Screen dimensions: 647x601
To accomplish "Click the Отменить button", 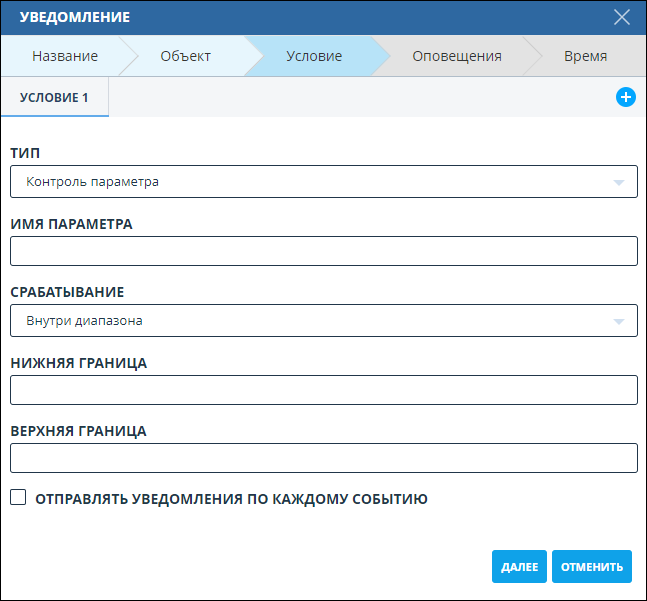I will [592, 566].
